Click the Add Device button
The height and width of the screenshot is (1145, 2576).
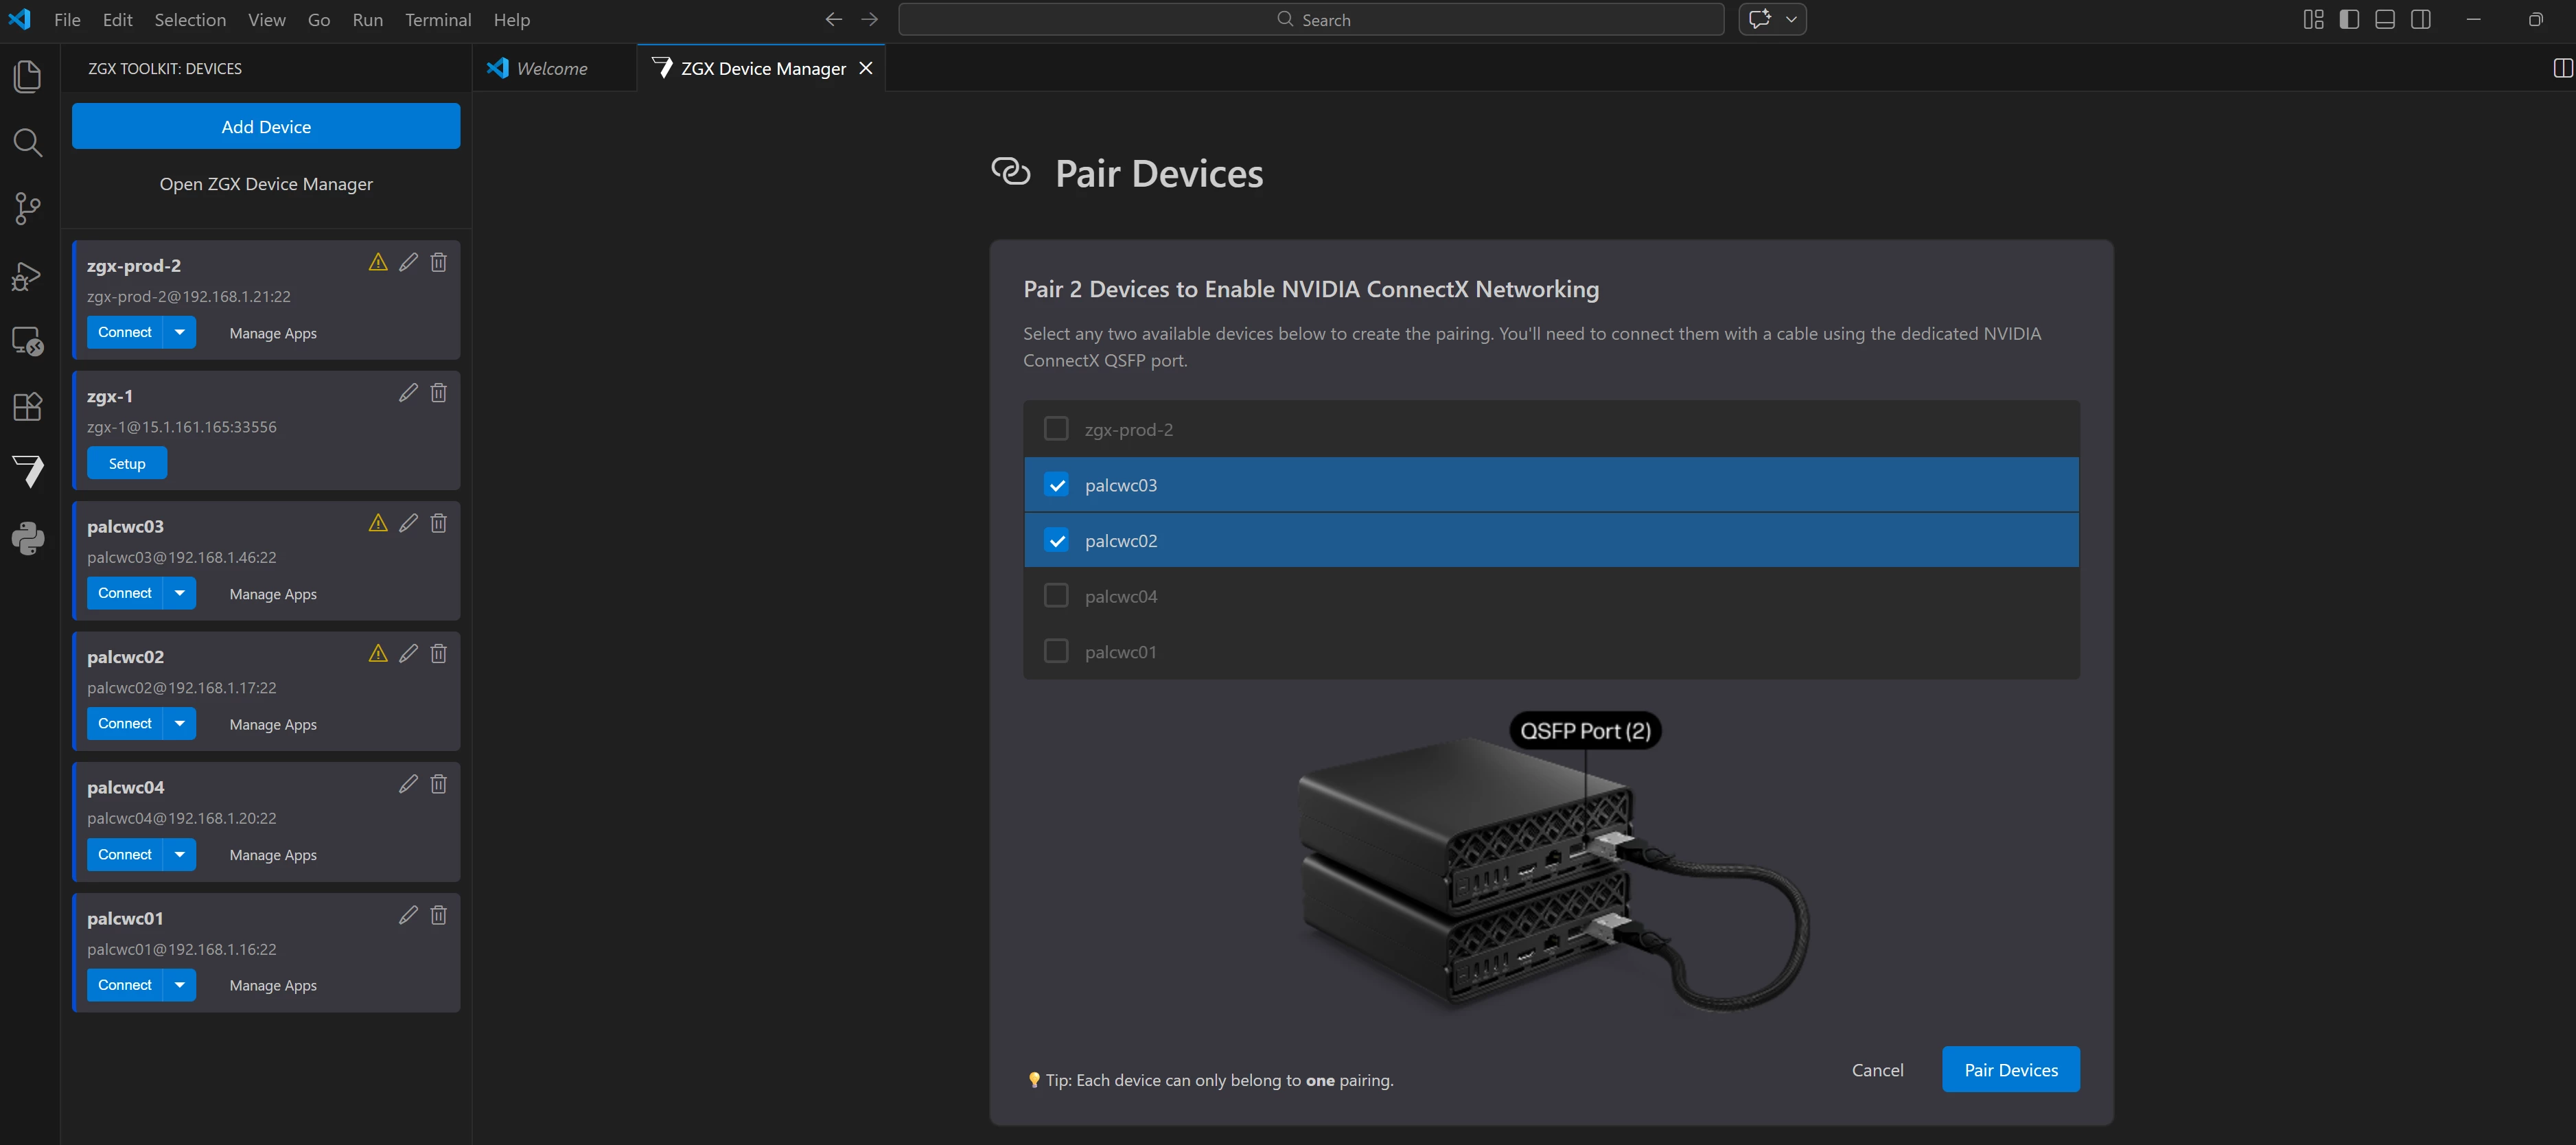tap(266, 126)
